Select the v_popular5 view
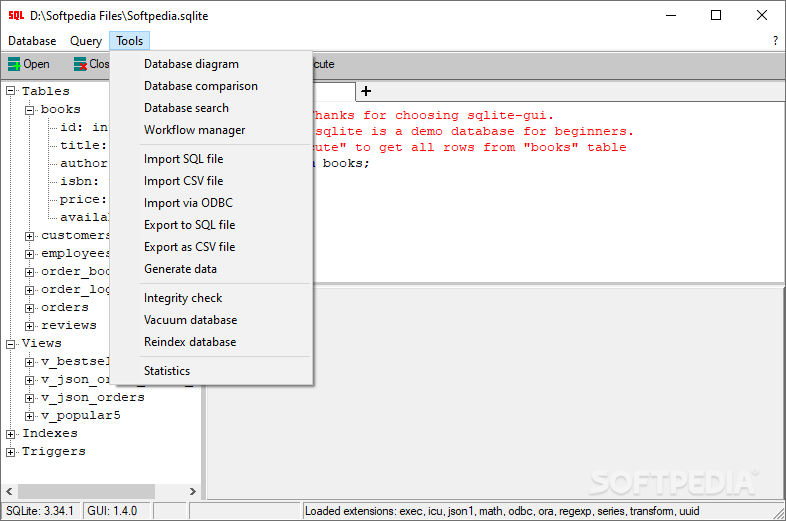 click(x=81, y=416)
